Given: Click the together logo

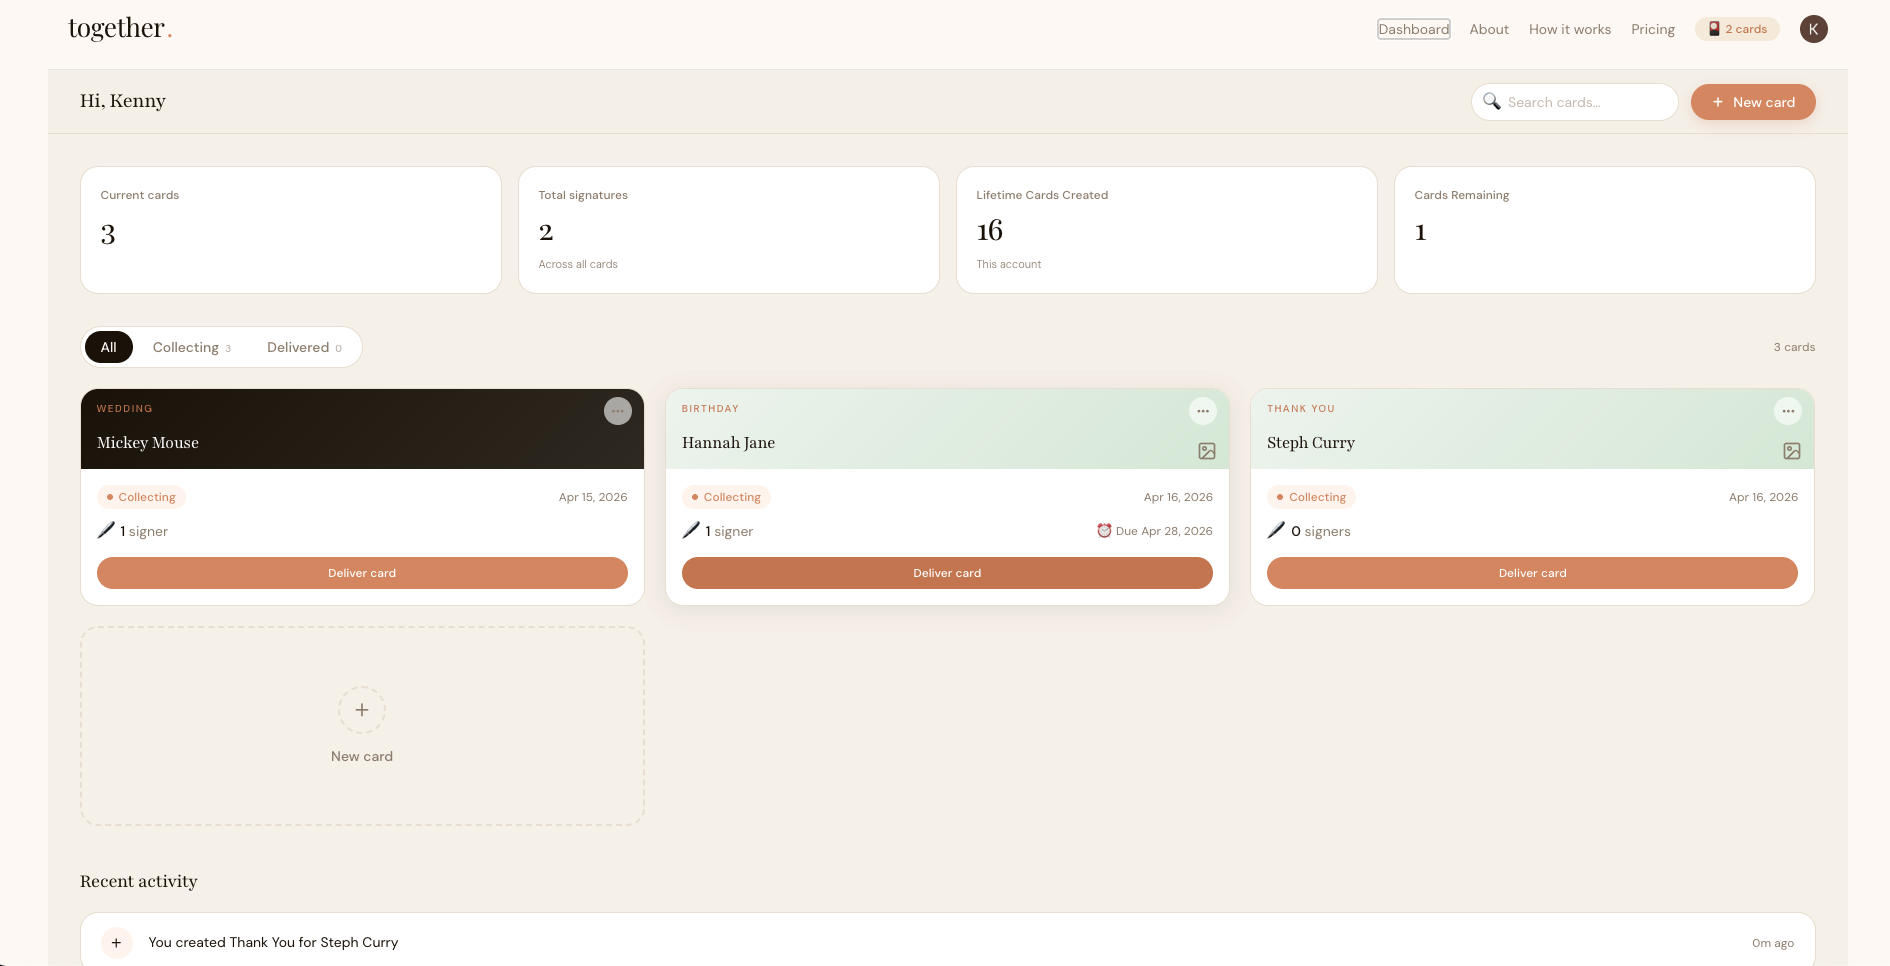Looking at the screenshot, I should [x=120, y=28].
